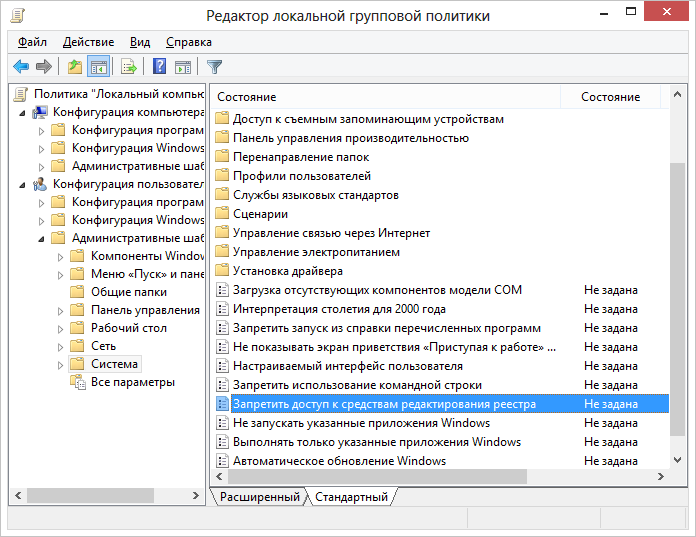Open the Справка menu
Viewport: 696px width, 537px height.
point(188,42)
